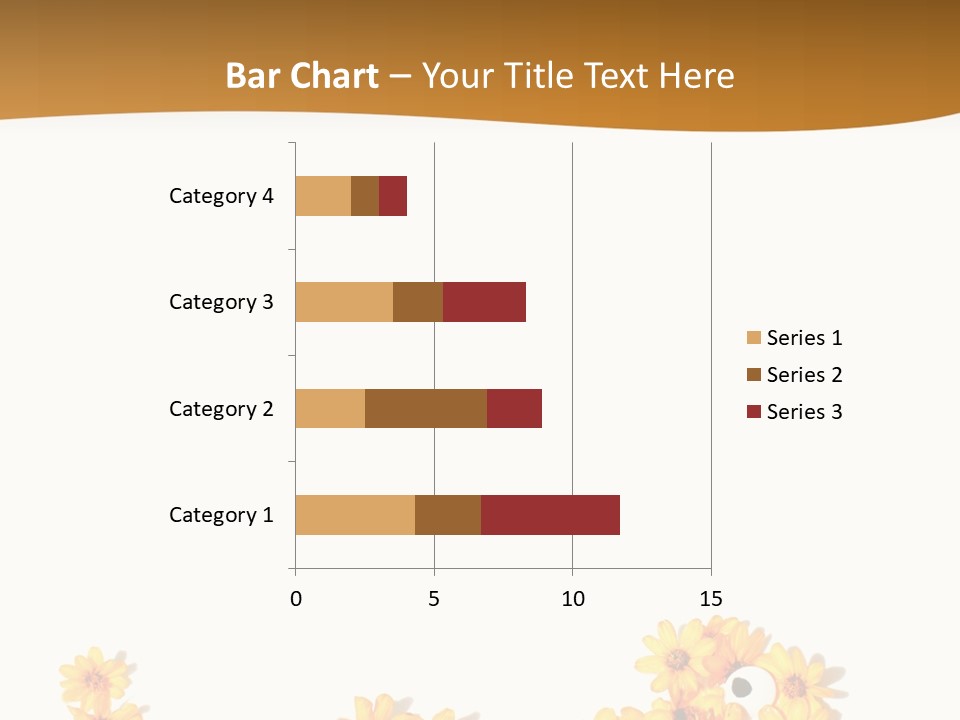Click the axis value 15 label

tap(710, 600)
